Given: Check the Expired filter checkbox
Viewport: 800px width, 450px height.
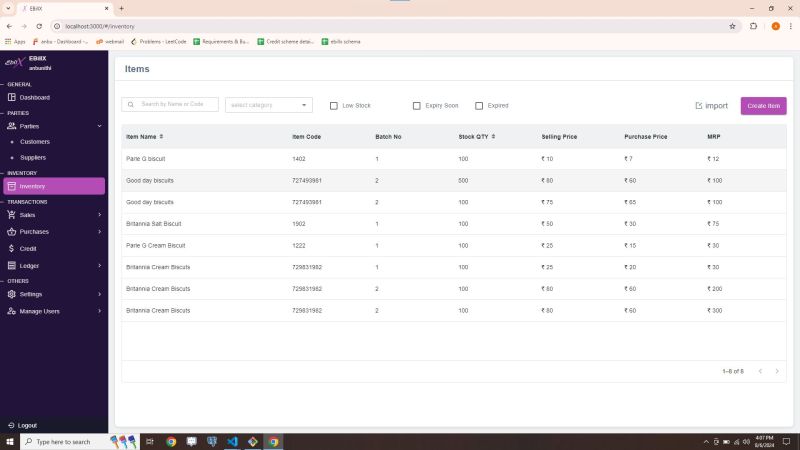Looking at the screenshot, I should (479, 105).
